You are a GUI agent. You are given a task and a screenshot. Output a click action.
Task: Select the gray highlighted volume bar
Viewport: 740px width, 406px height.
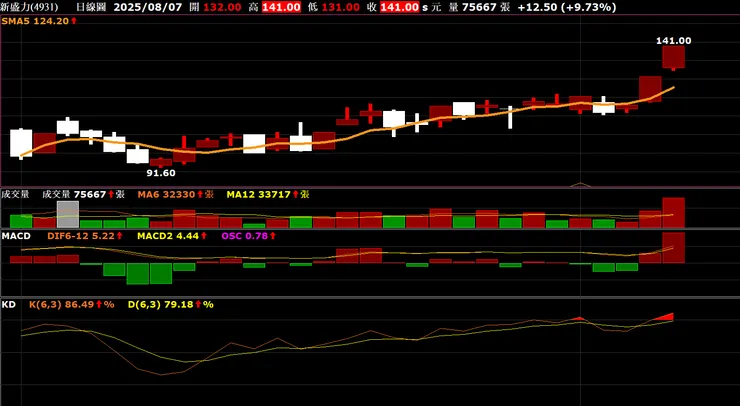68,214
